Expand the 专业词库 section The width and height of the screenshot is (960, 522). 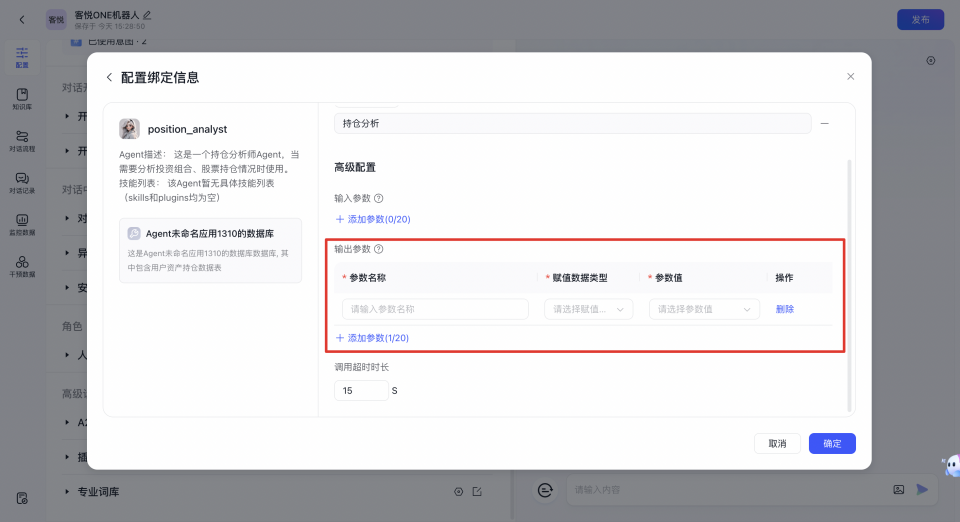(67, 491)
